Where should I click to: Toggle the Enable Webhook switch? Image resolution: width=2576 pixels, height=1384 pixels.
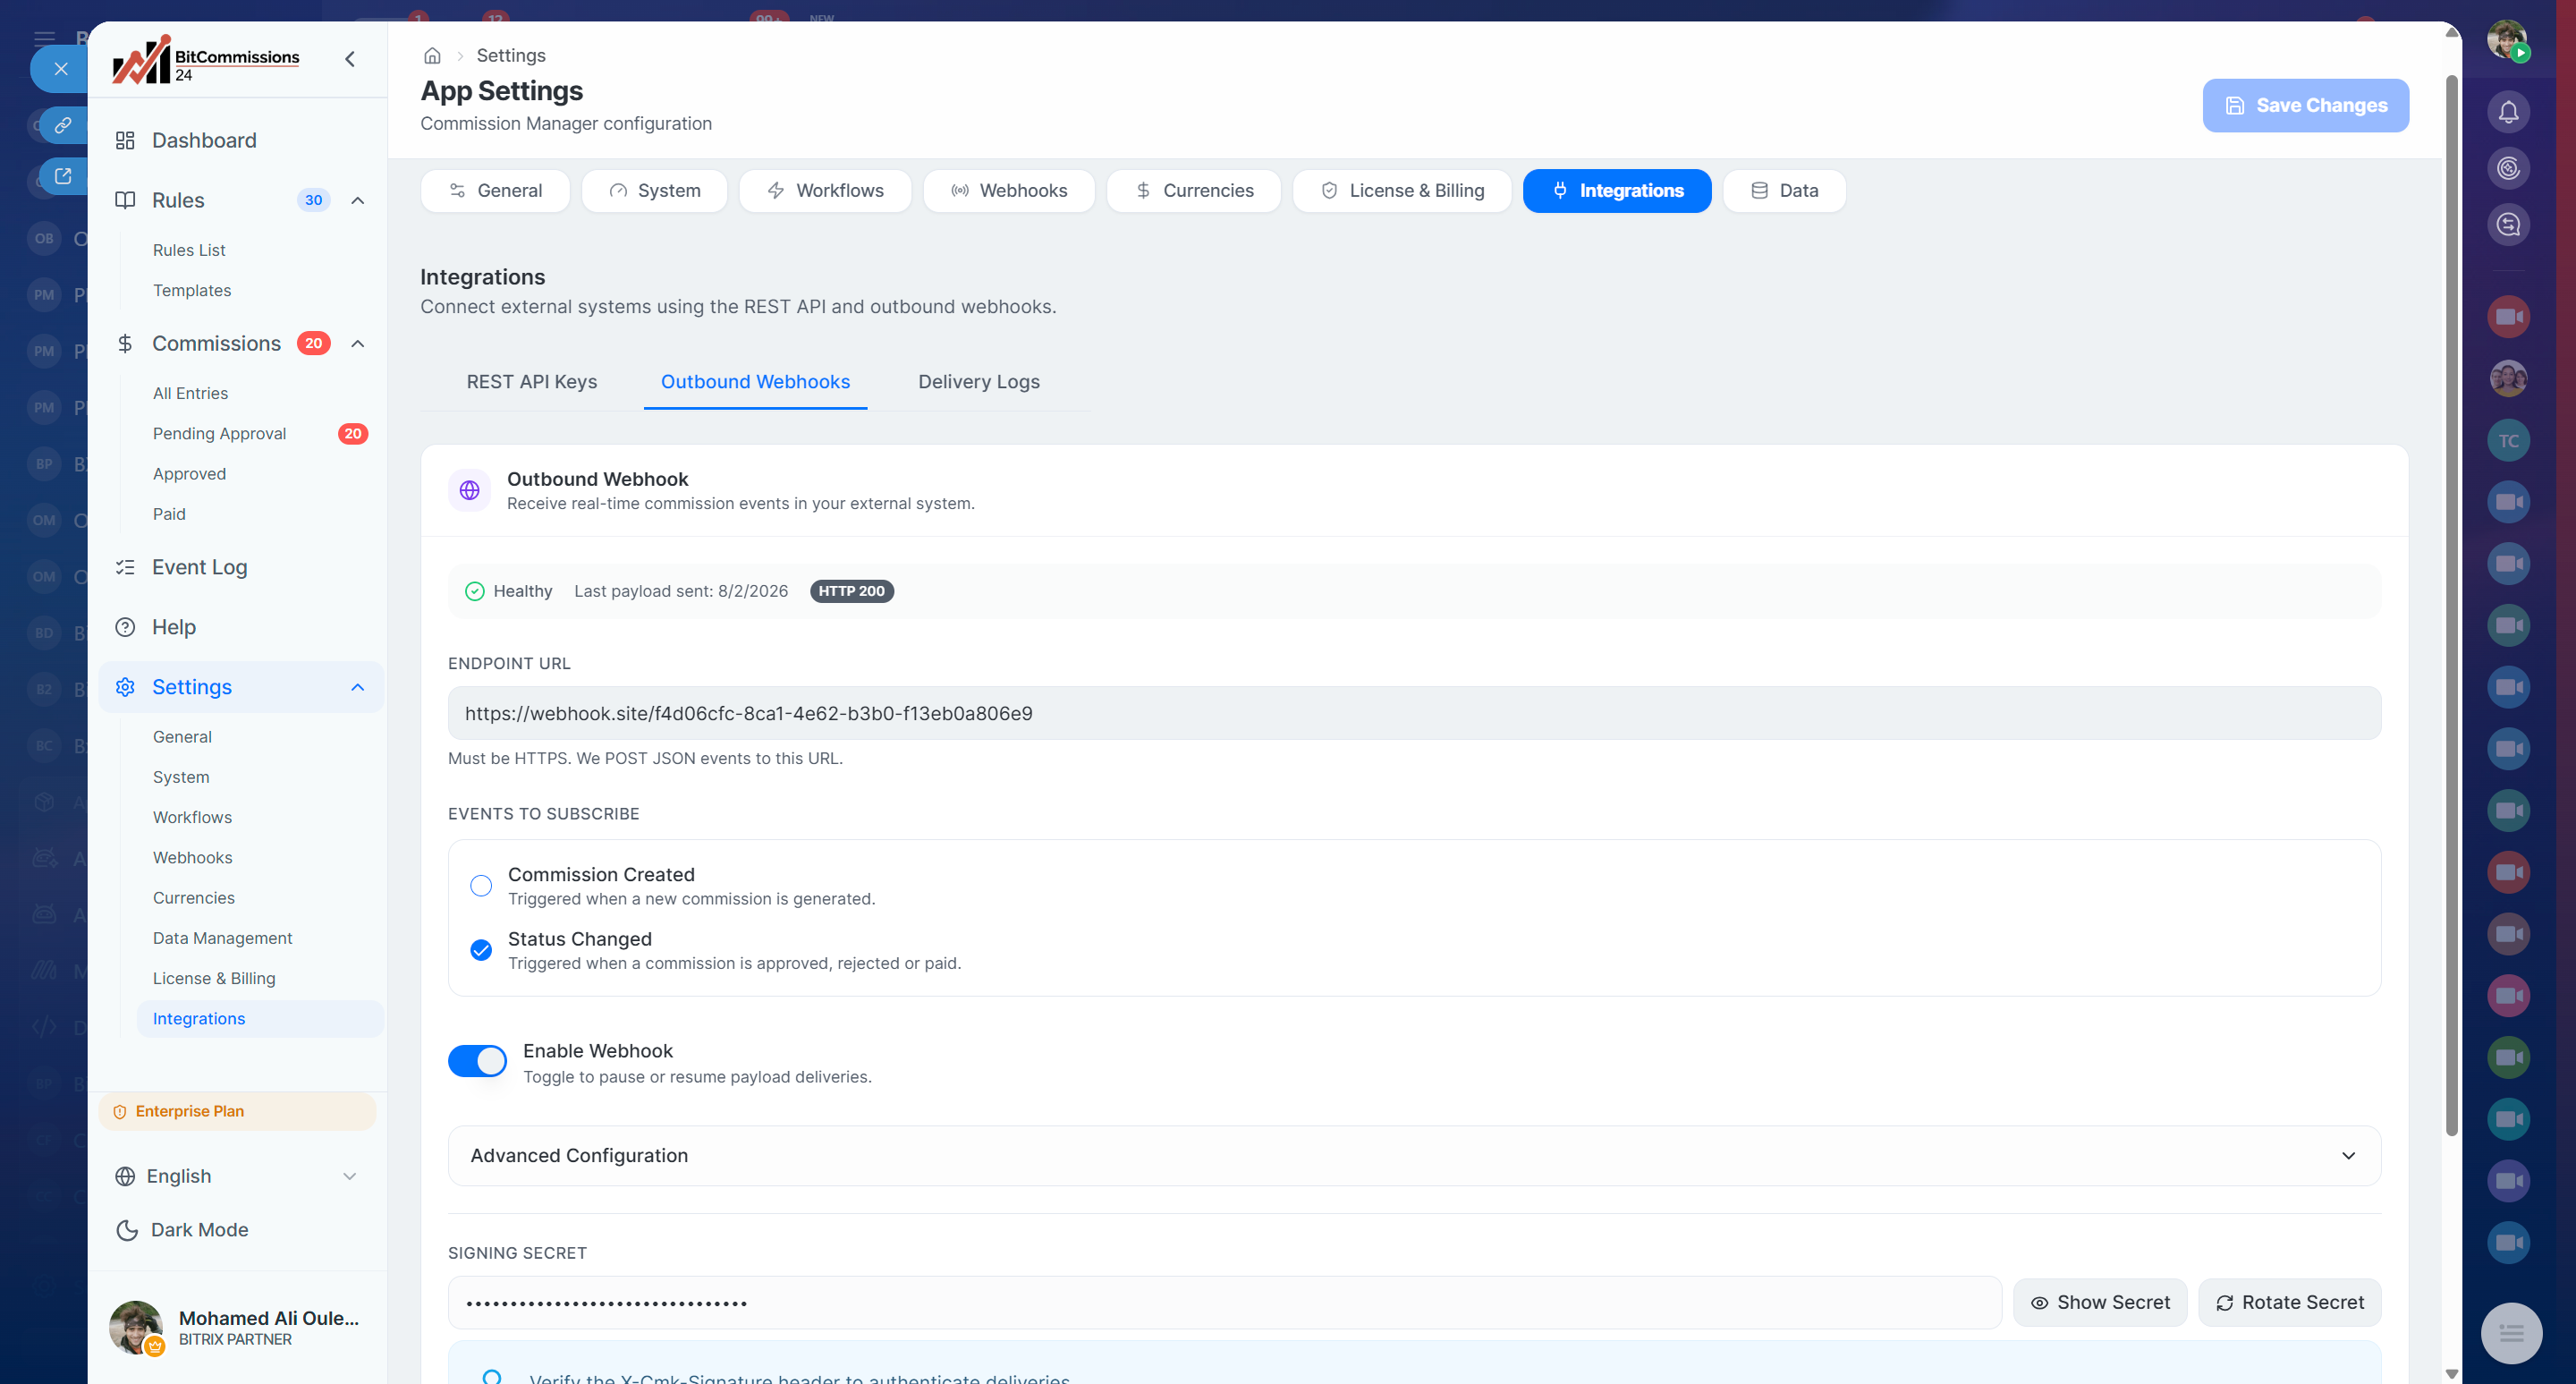click(477, 1061)
